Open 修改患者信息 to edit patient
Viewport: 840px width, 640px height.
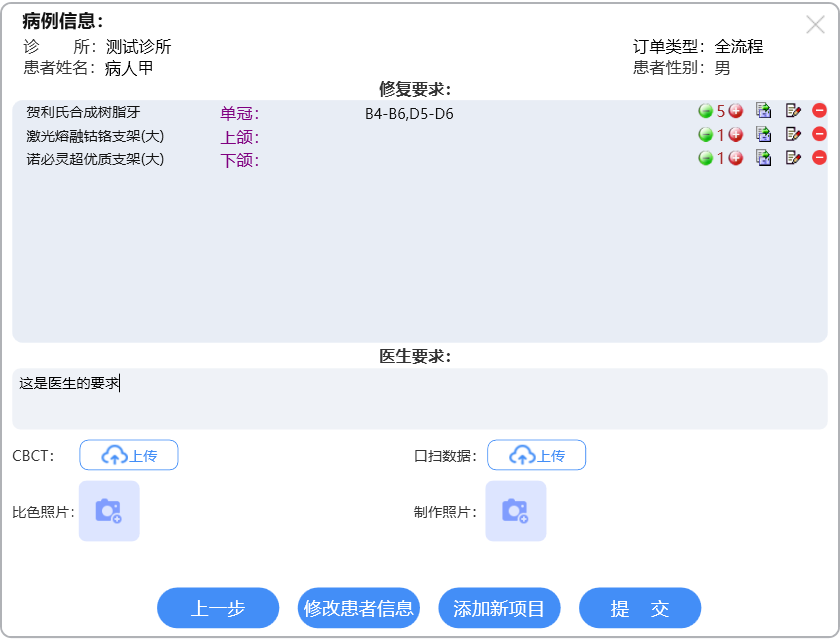(x=359, y=608)
